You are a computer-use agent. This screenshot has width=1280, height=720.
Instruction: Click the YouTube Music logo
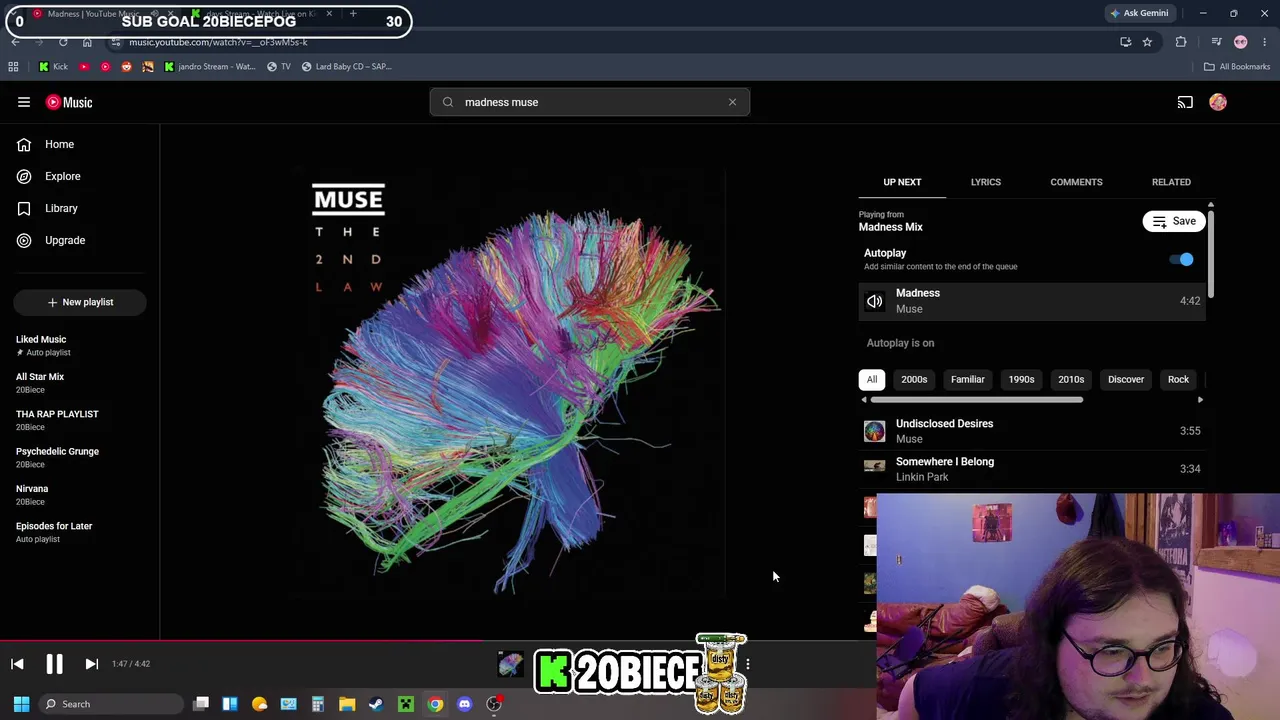[69, 102]
